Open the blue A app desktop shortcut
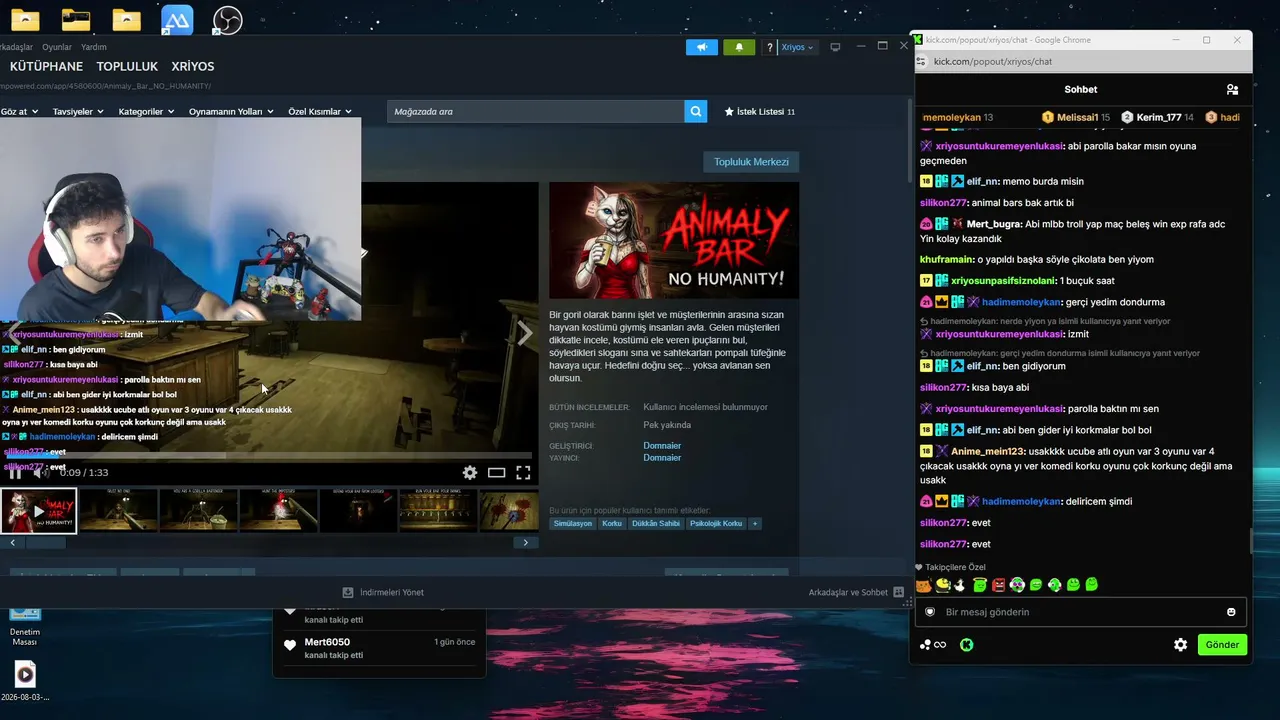Image resolution: width=1280 pixels, height=720 pixels. pyautogui.click(x=177, y=20)
